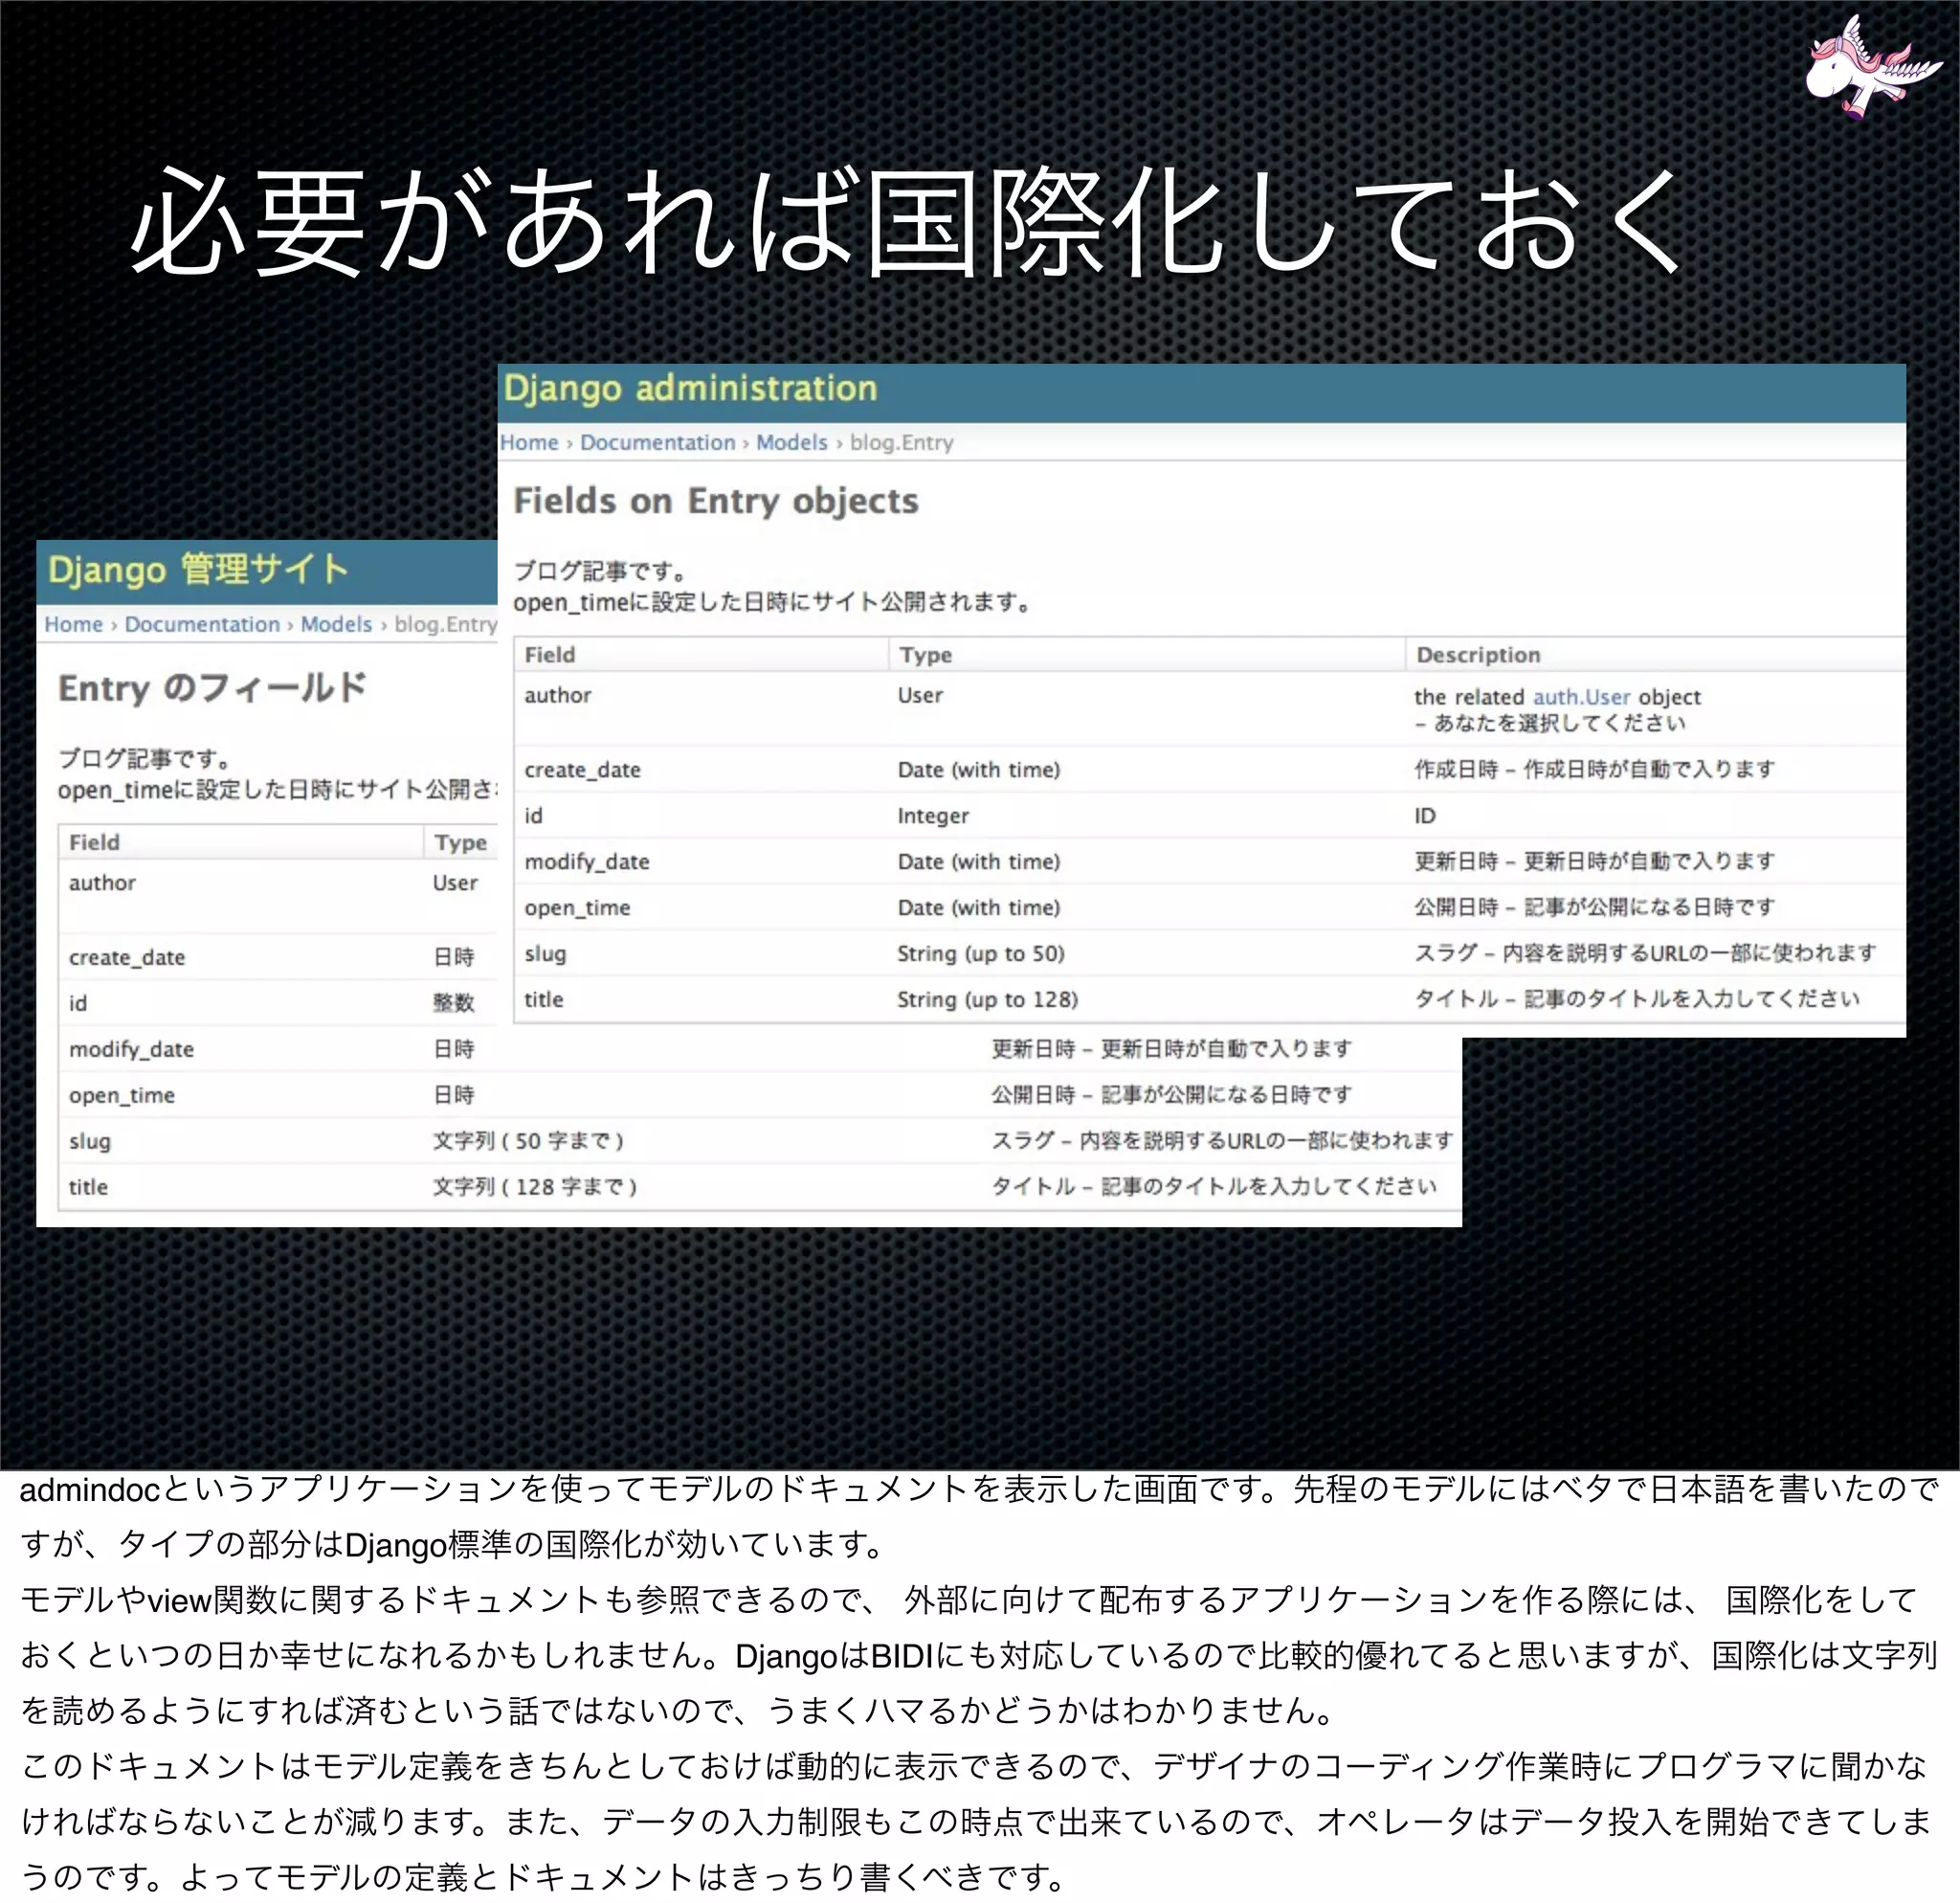The height and width of the screenshot is (1903, 1960).
Task: Click the Field header in Japanese table
Action: pos(94,843)
